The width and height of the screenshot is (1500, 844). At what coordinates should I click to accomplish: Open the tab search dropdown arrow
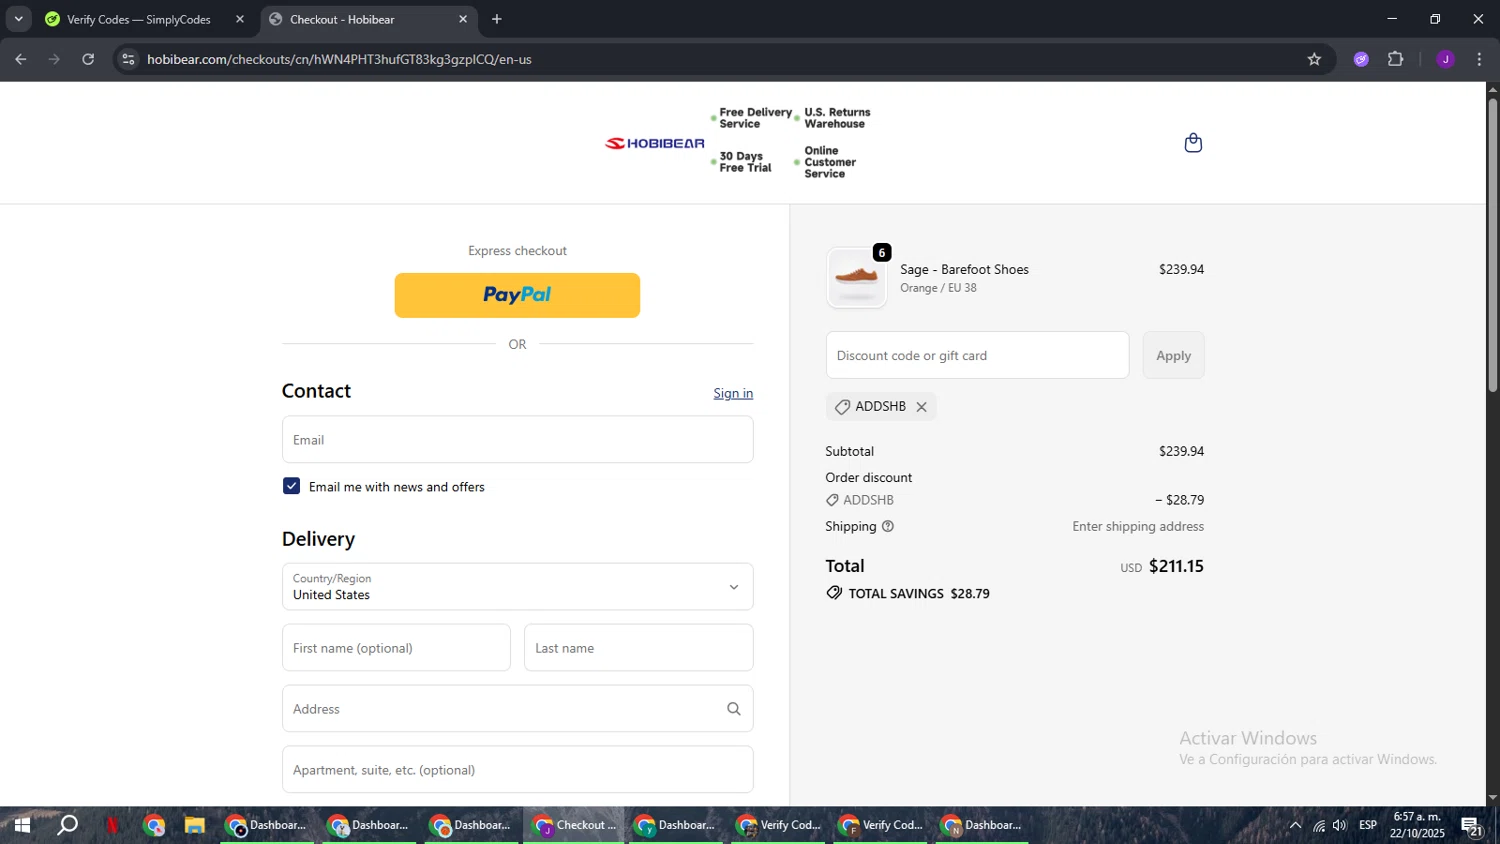[18, 19]
